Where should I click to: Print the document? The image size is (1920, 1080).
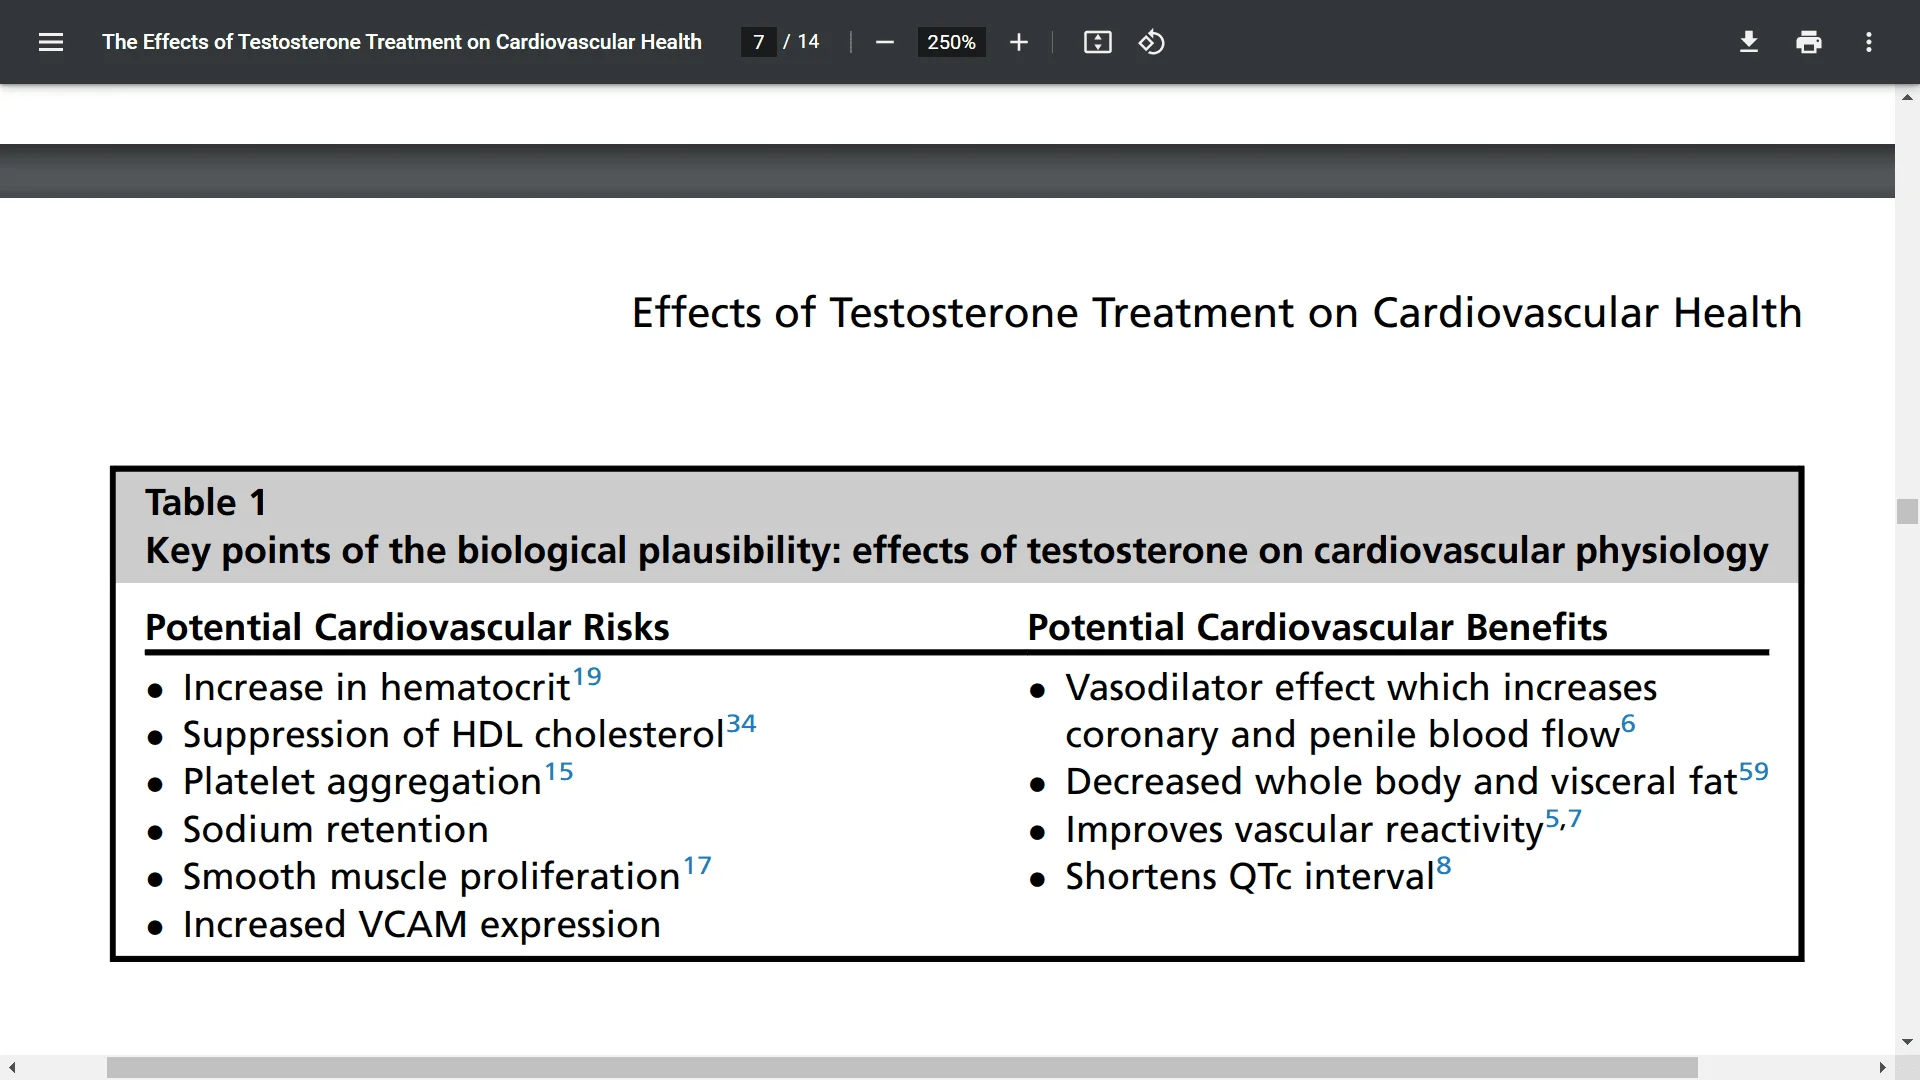point(1808,42)
